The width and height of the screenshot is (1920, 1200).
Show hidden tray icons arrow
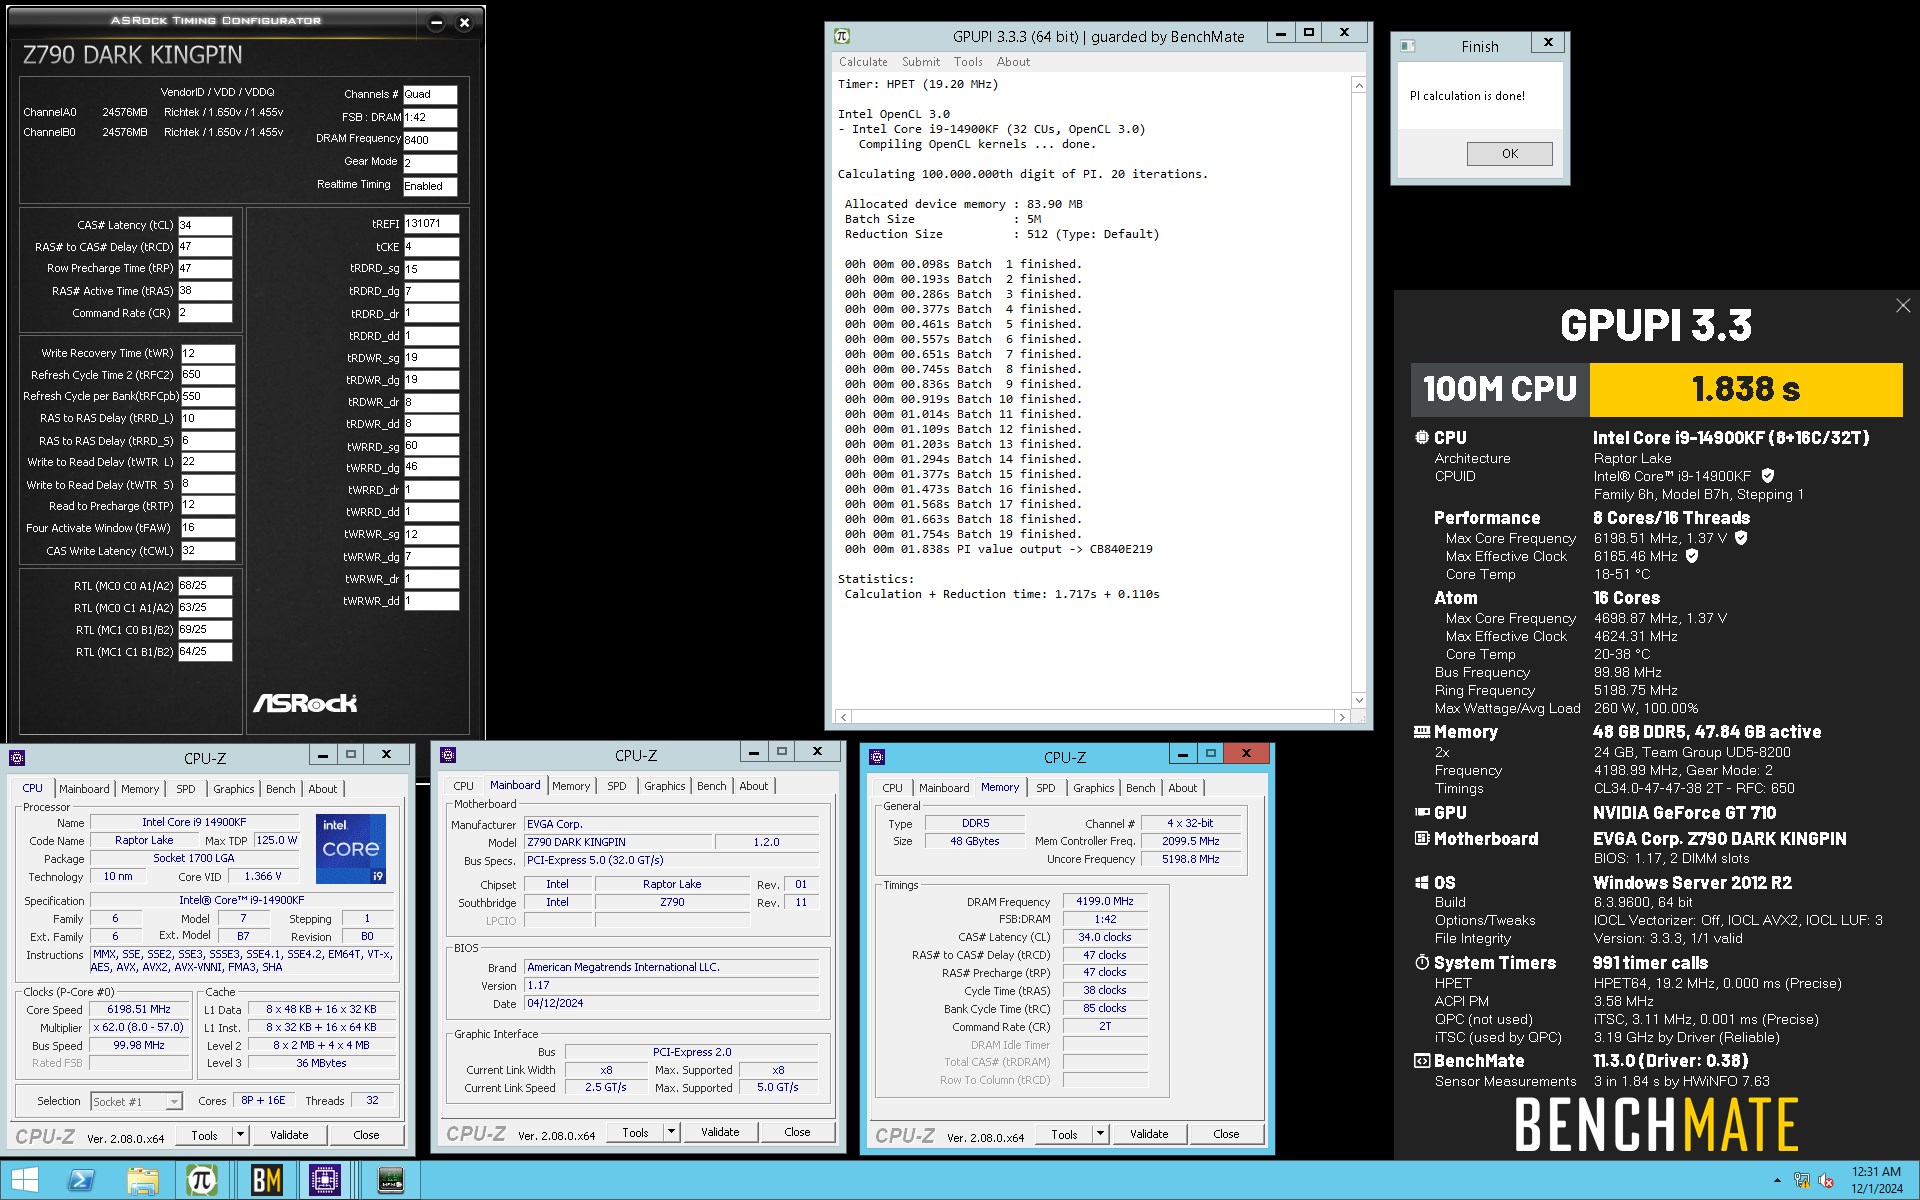point(1777,1181)
